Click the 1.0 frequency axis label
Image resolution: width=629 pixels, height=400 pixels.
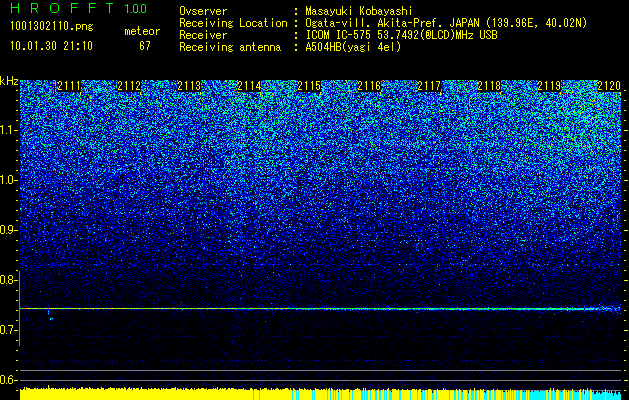tap(9, 180)
